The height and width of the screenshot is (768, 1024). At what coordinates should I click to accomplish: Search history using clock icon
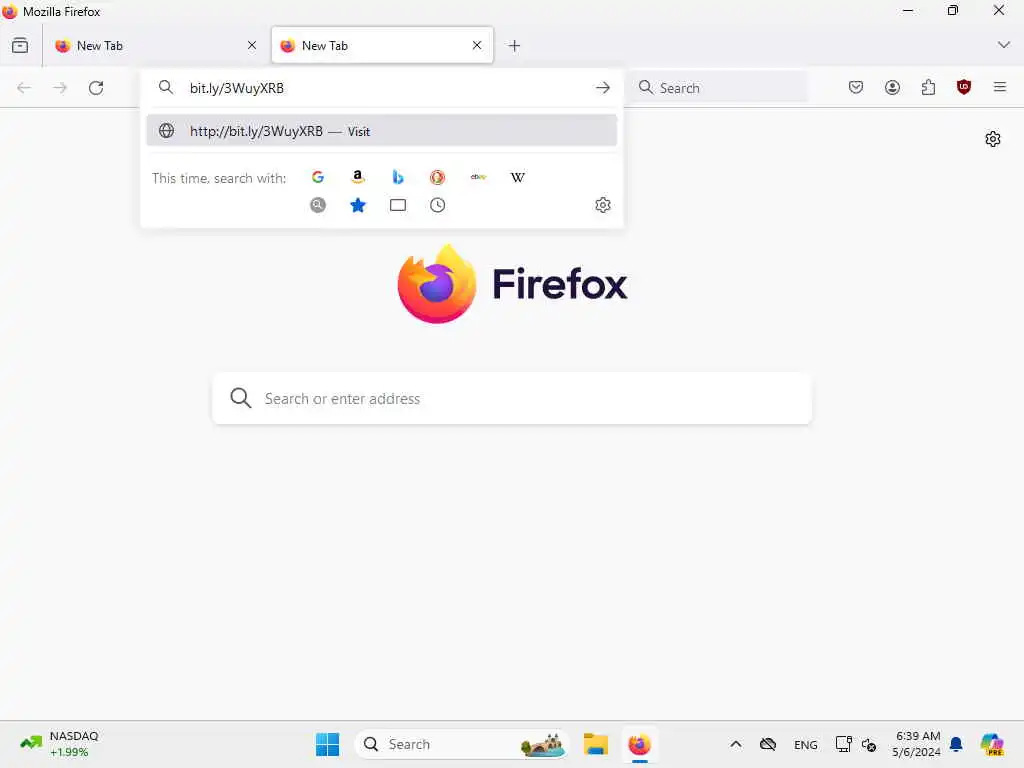coord(438,205)
